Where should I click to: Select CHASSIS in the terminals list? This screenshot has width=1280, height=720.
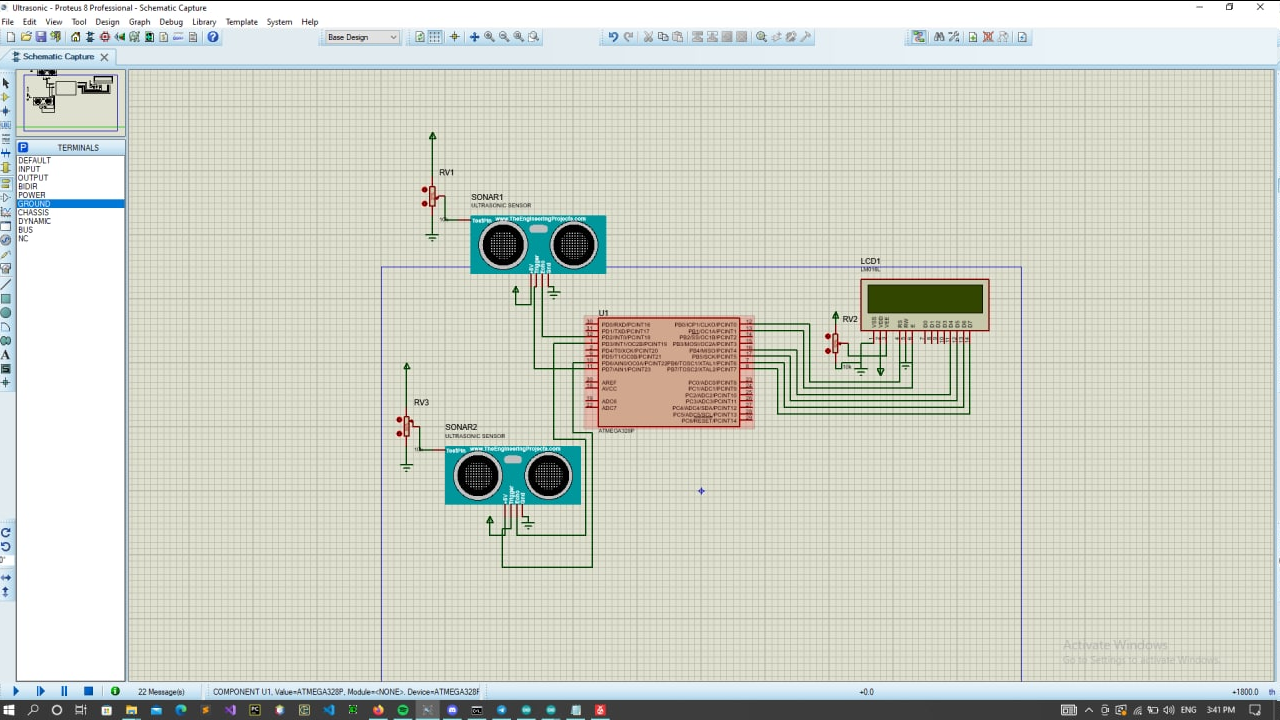(x=33, y=213)
